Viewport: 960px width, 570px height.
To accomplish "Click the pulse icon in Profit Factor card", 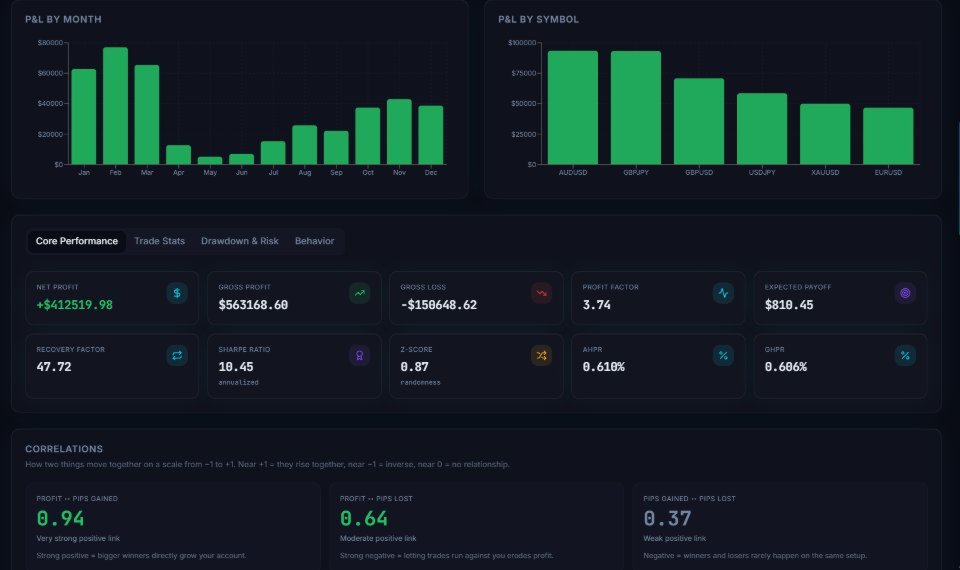I will click(x=723, y=293).
